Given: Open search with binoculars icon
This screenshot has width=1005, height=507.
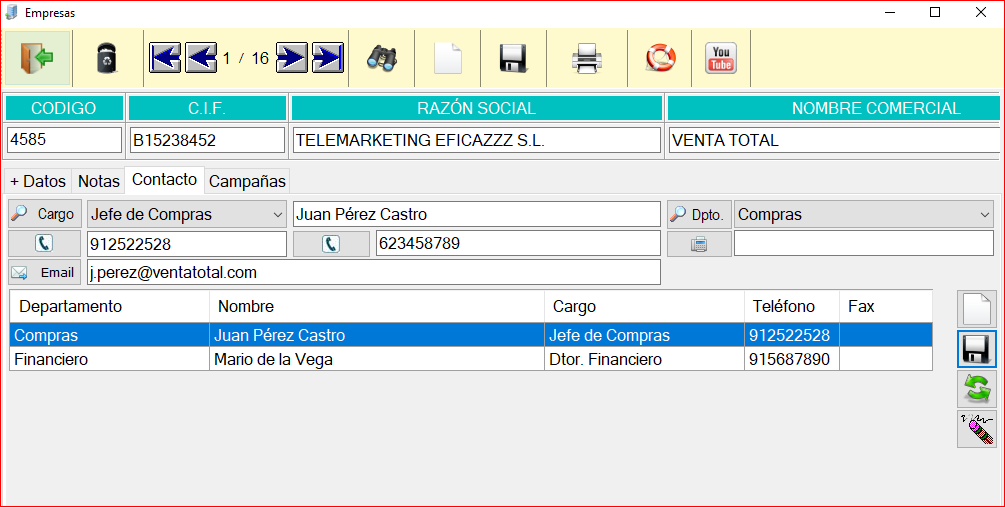Looking at the screenshot, I should [x=382, y=58].
